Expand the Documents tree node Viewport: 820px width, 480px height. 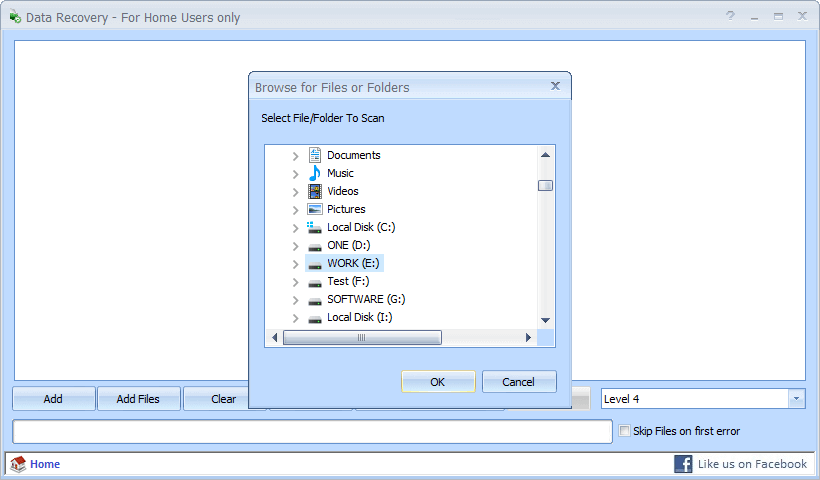(295, 156)
